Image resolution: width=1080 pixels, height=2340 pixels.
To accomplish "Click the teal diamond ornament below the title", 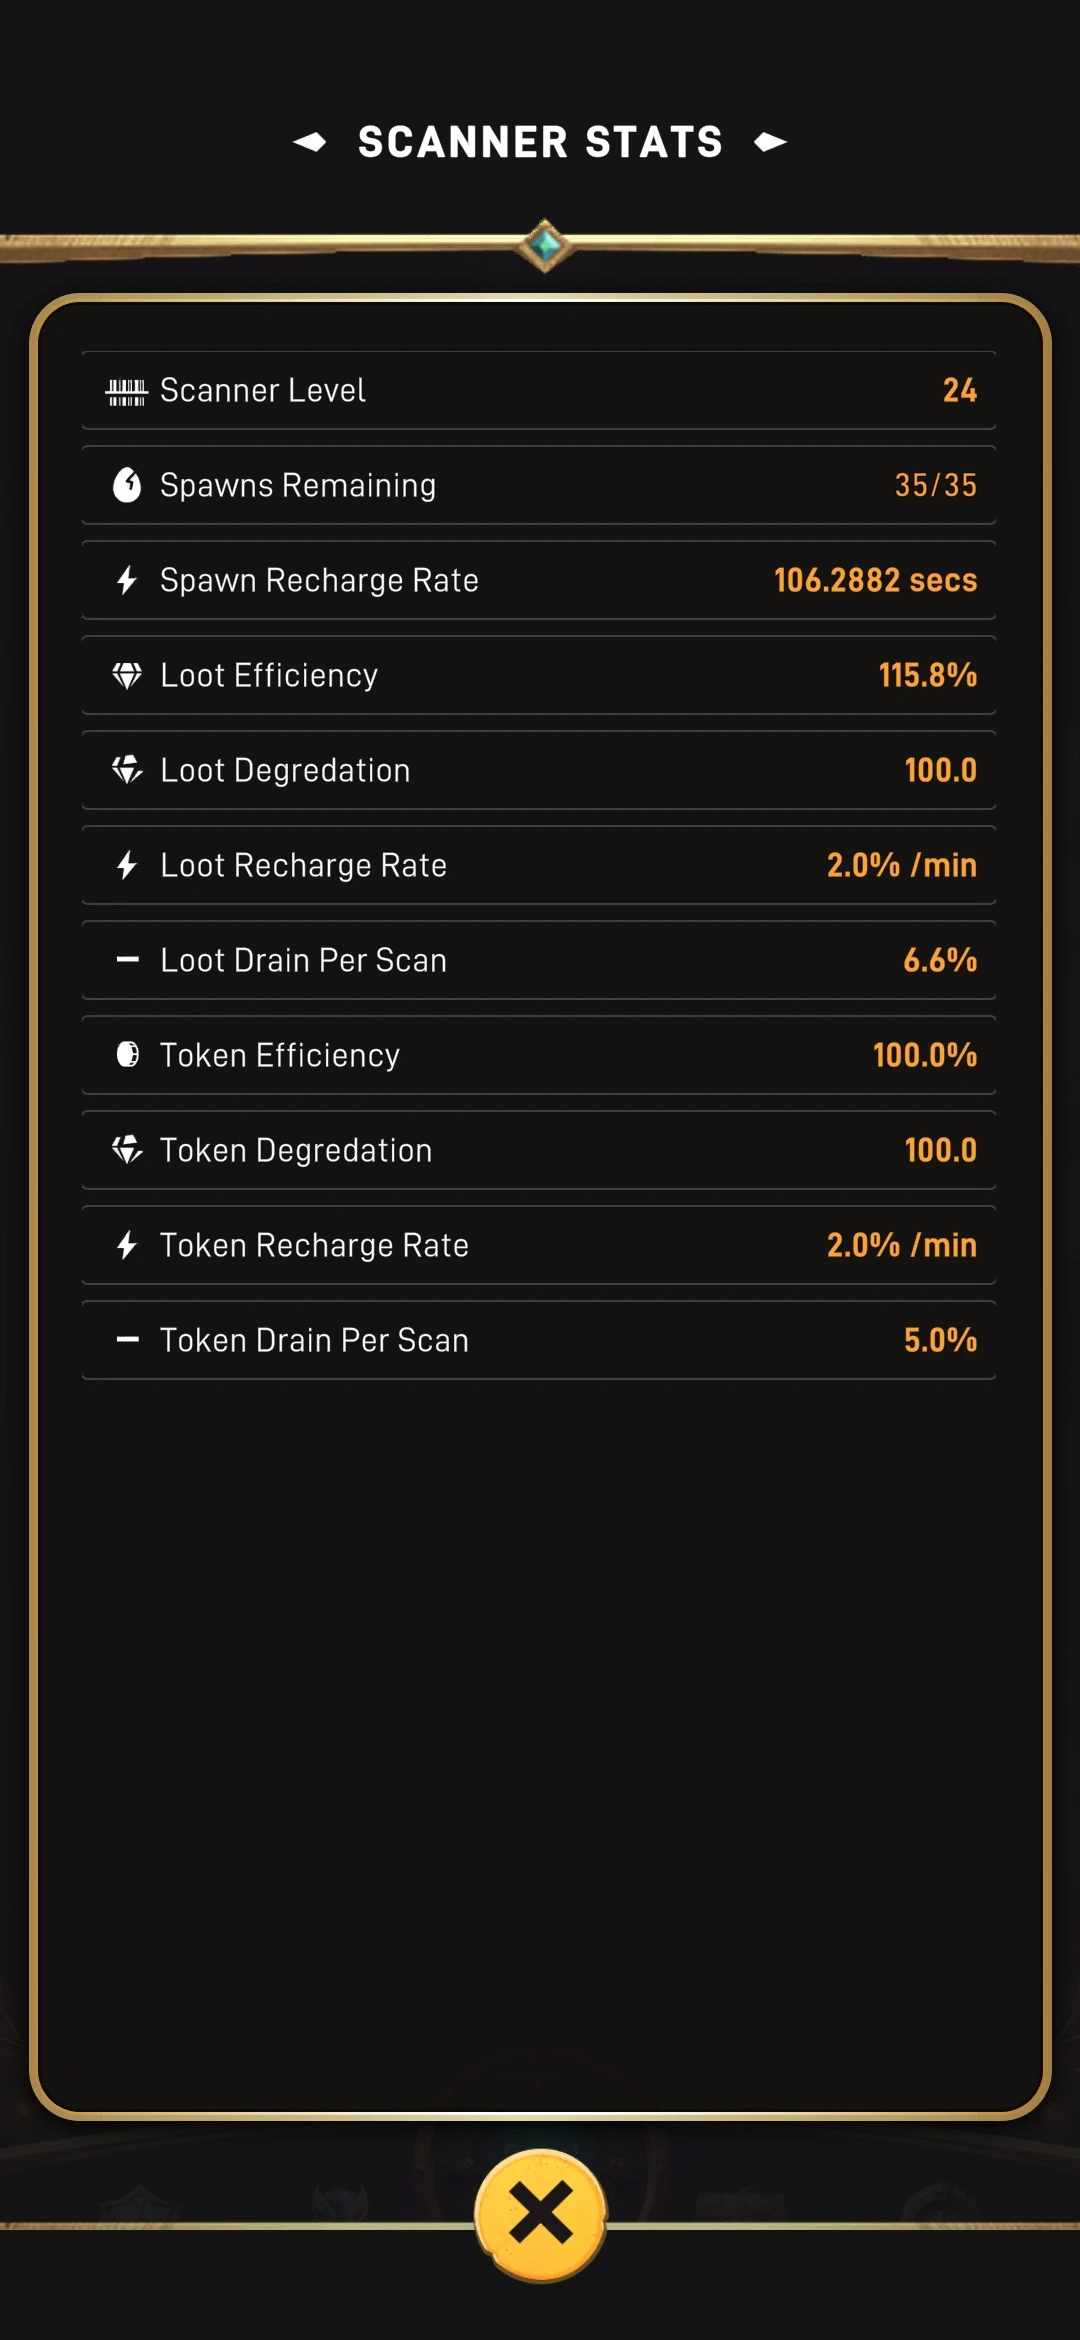I will (545, 245).
